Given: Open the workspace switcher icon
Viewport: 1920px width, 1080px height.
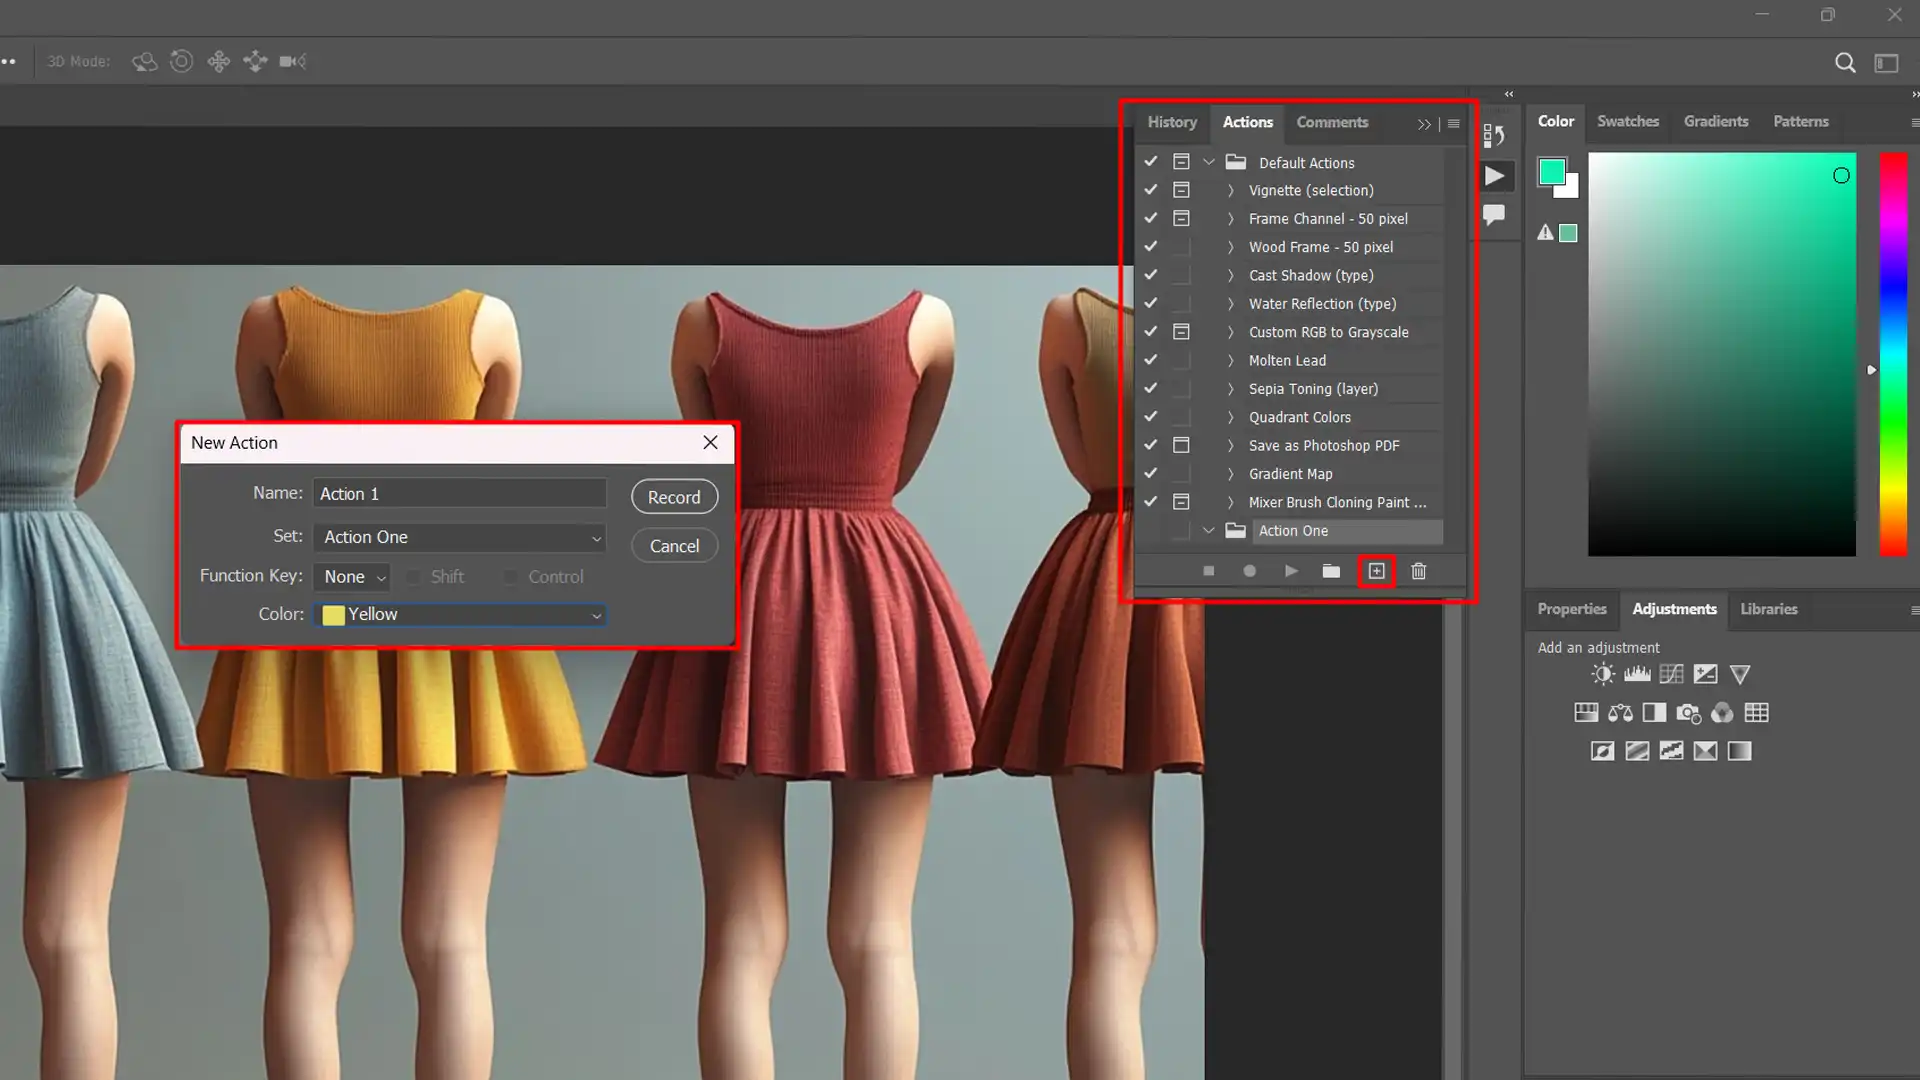Looking at the screenshot, I should 1886,63.
